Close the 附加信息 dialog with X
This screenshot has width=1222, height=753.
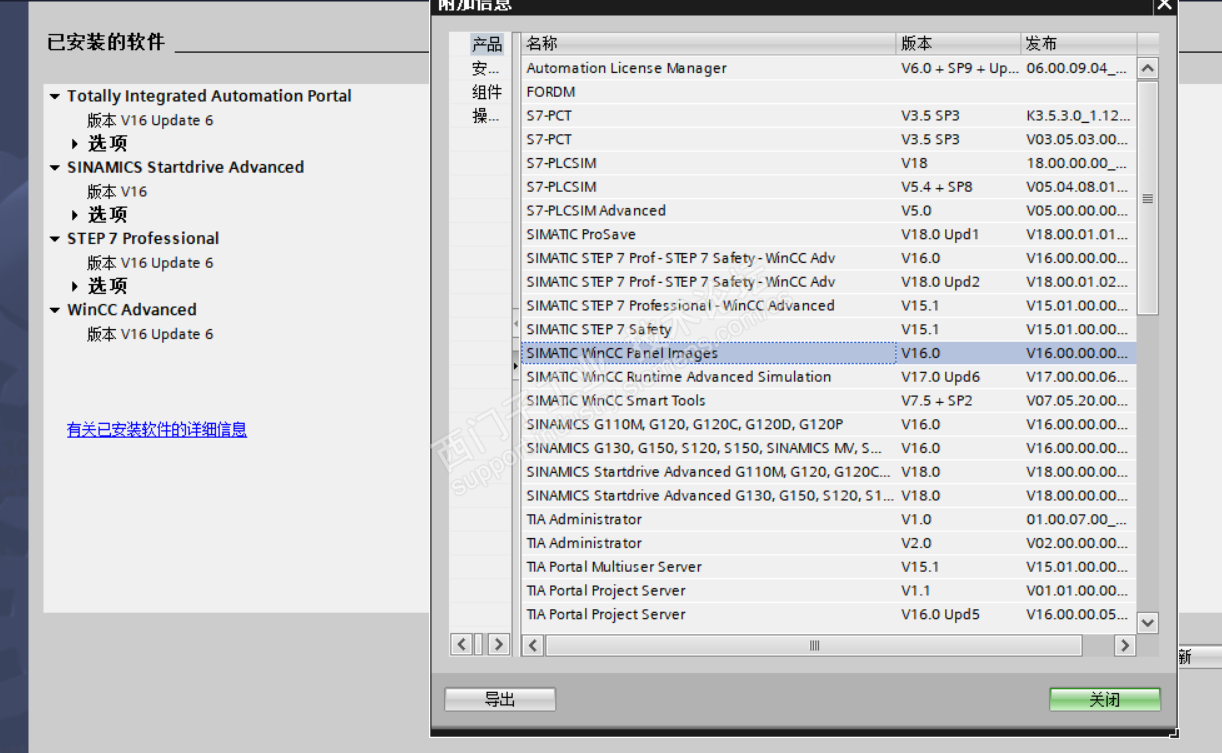point(1164,4)
